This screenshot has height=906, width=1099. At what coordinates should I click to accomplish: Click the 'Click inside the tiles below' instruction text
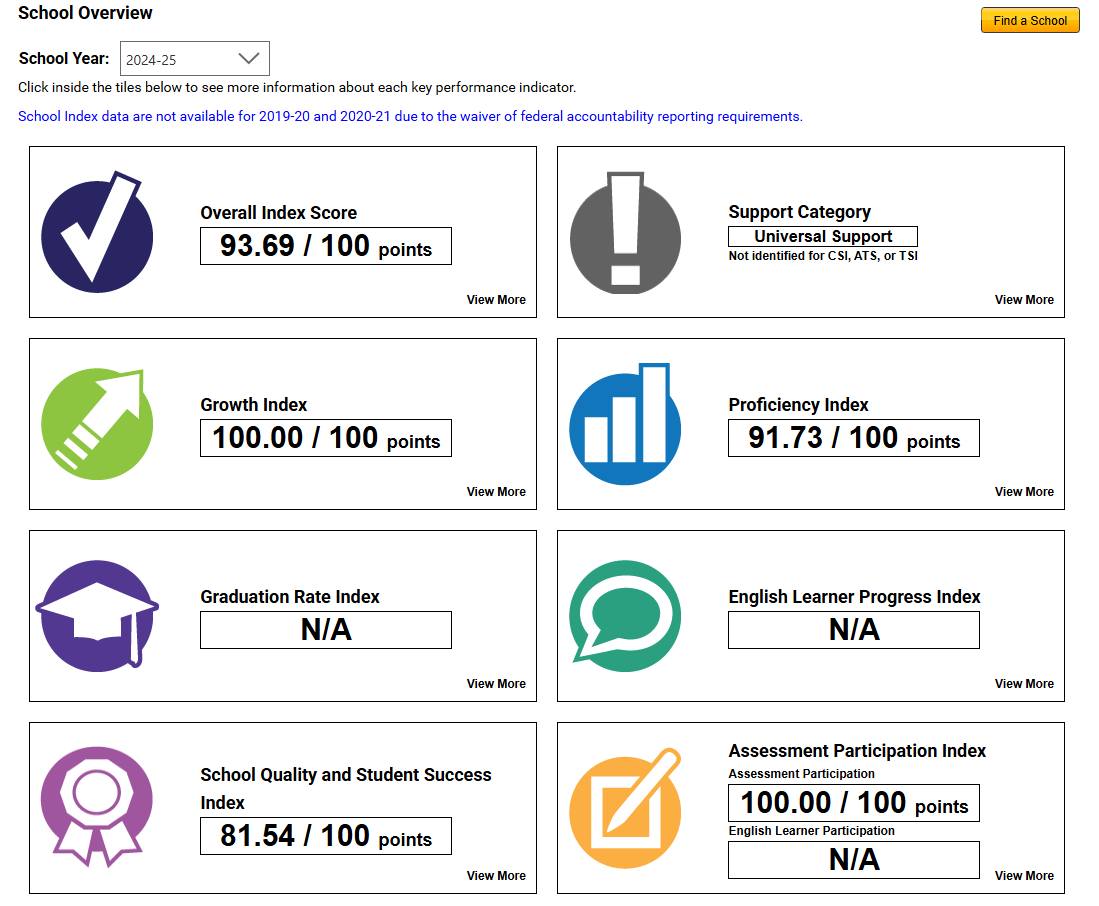click(296, 88)
